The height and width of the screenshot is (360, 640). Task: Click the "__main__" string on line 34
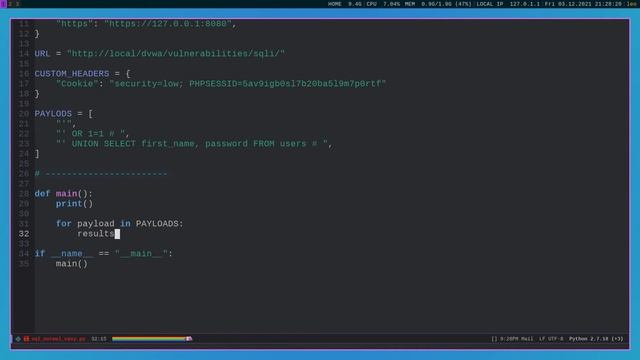[x=141, y=254]
